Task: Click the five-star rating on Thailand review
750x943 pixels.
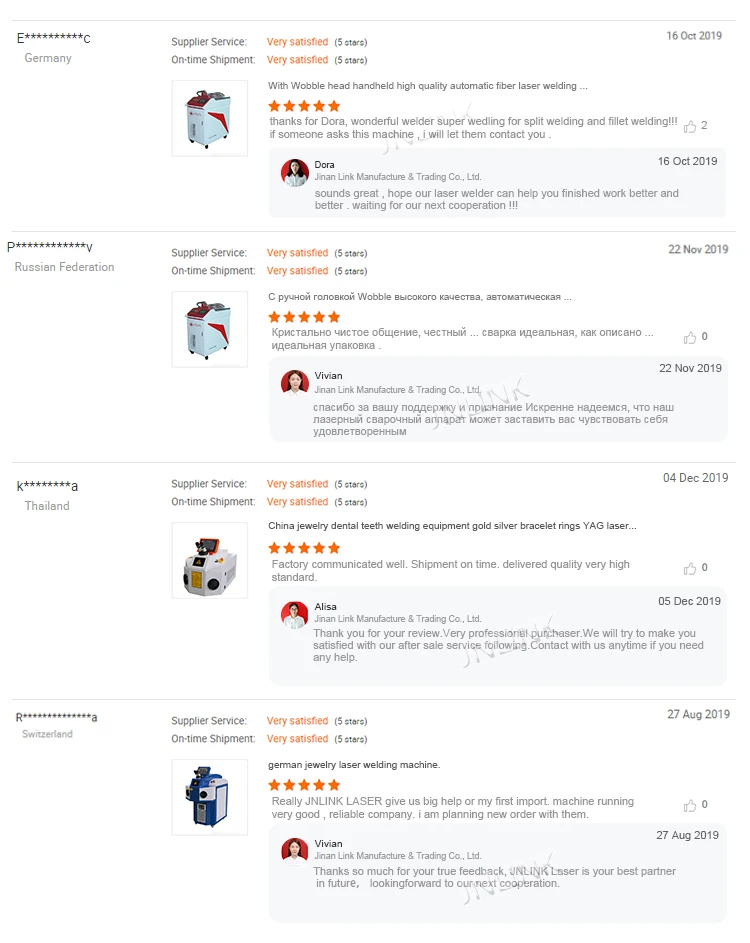Action: click(304, 548)
